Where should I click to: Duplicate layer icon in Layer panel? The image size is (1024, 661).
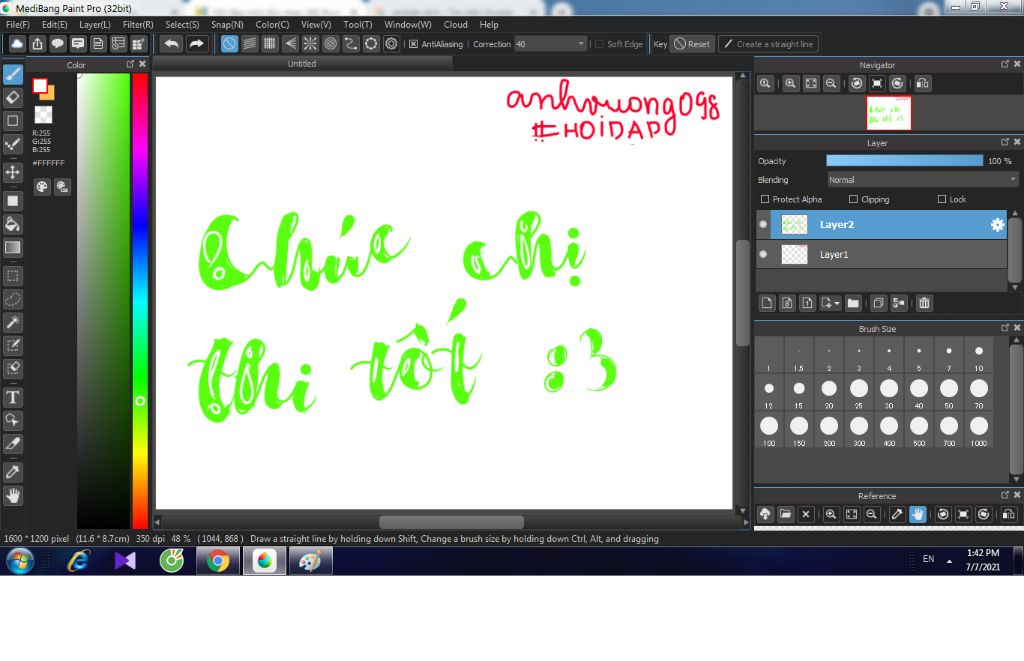878,303
